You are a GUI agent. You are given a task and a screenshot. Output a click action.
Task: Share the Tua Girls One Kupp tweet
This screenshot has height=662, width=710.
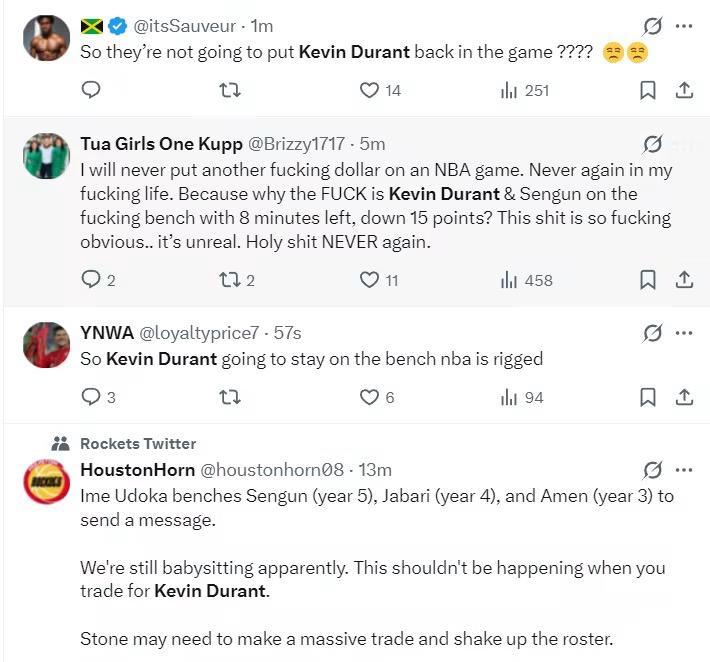(685, 280)
